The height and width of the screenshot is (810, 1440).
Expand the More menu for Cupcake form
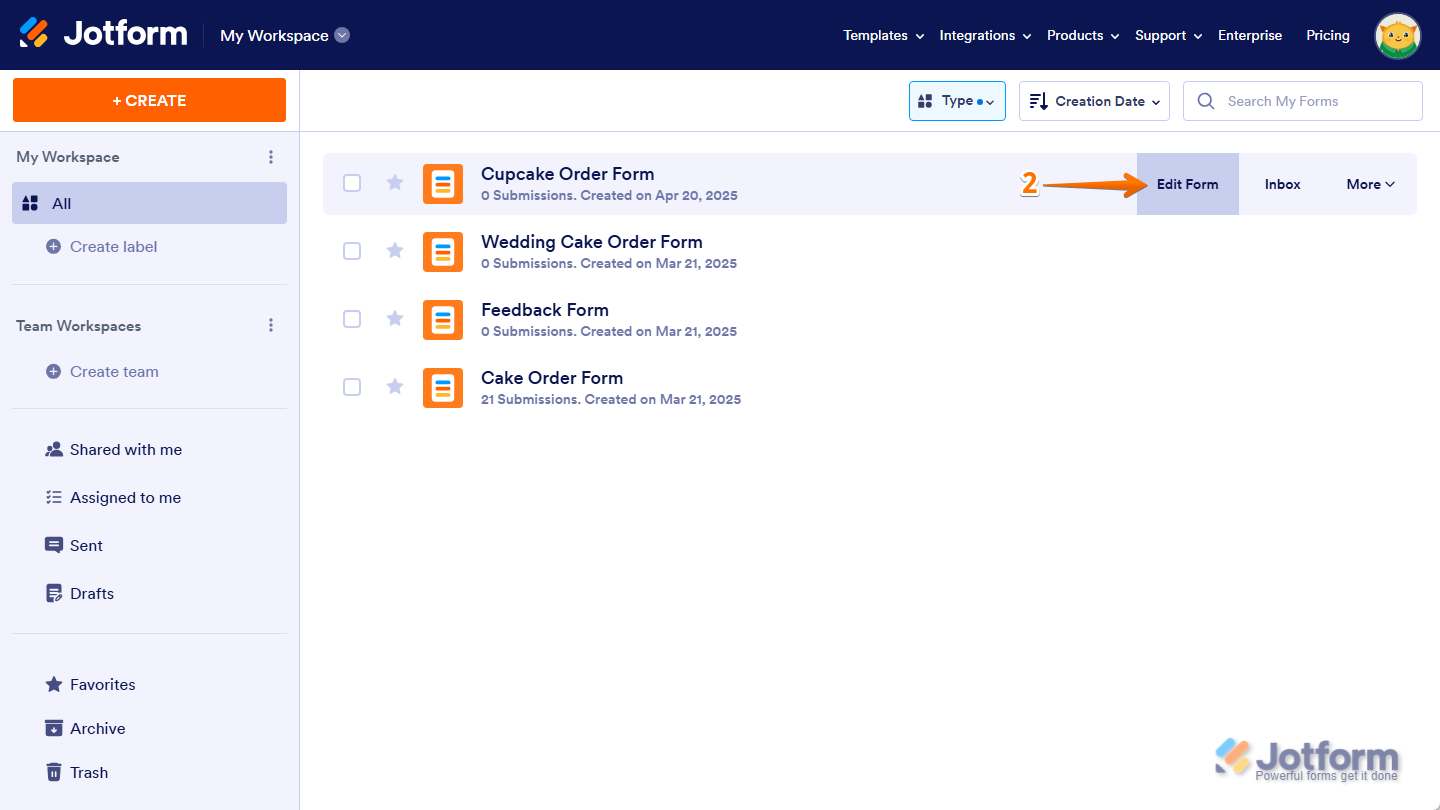click(1370, 184)
